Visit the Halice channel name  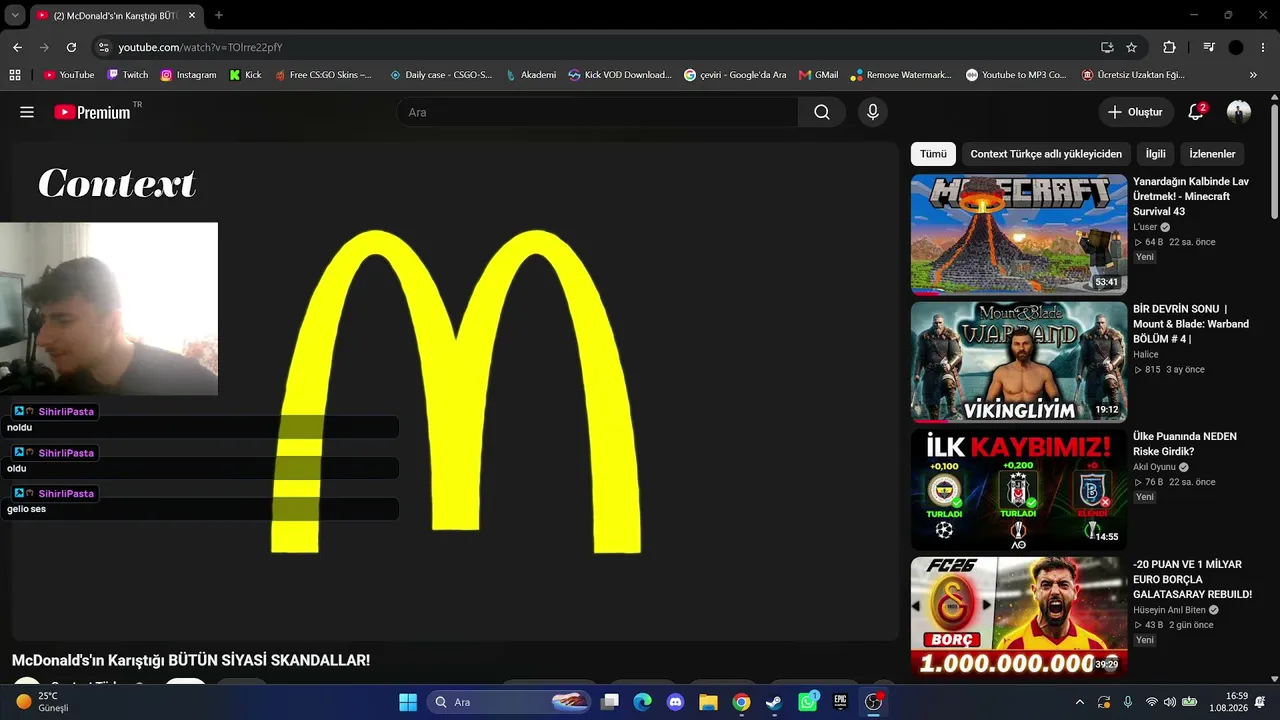1146,354
